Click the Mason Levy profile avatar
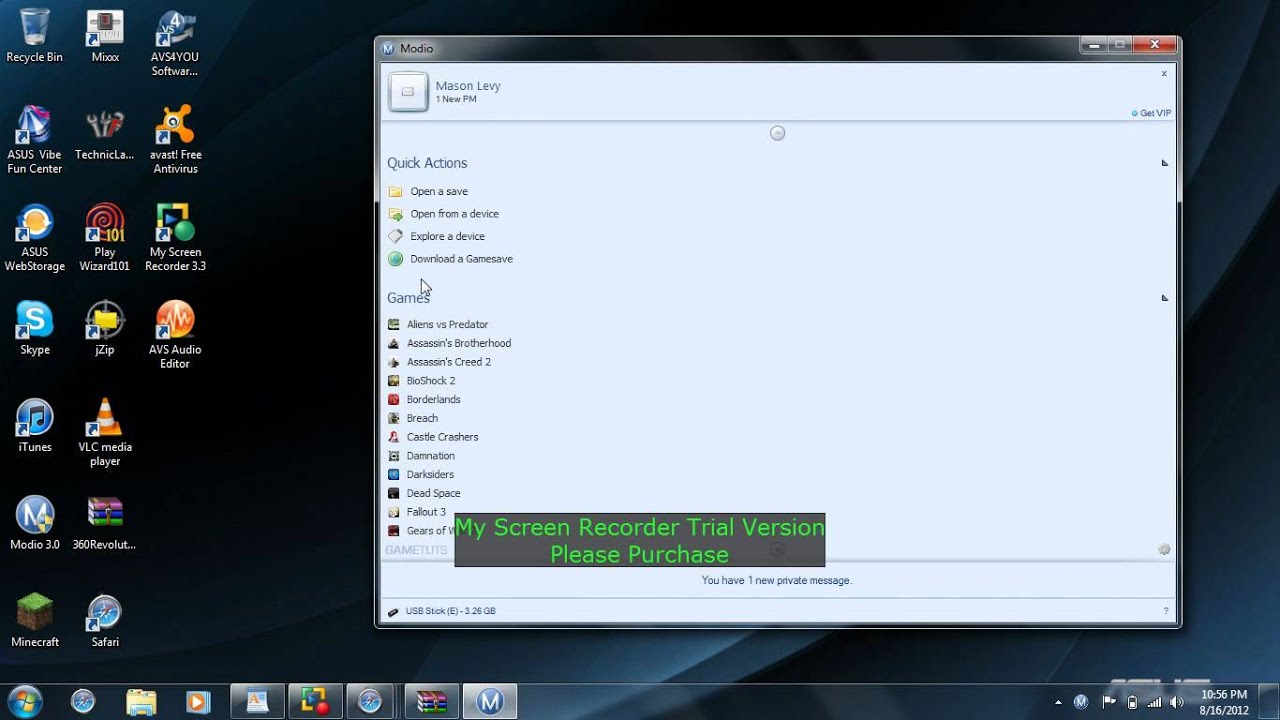Image resolution: width=1280 pixels, height=720 pixels. (408, 92)
